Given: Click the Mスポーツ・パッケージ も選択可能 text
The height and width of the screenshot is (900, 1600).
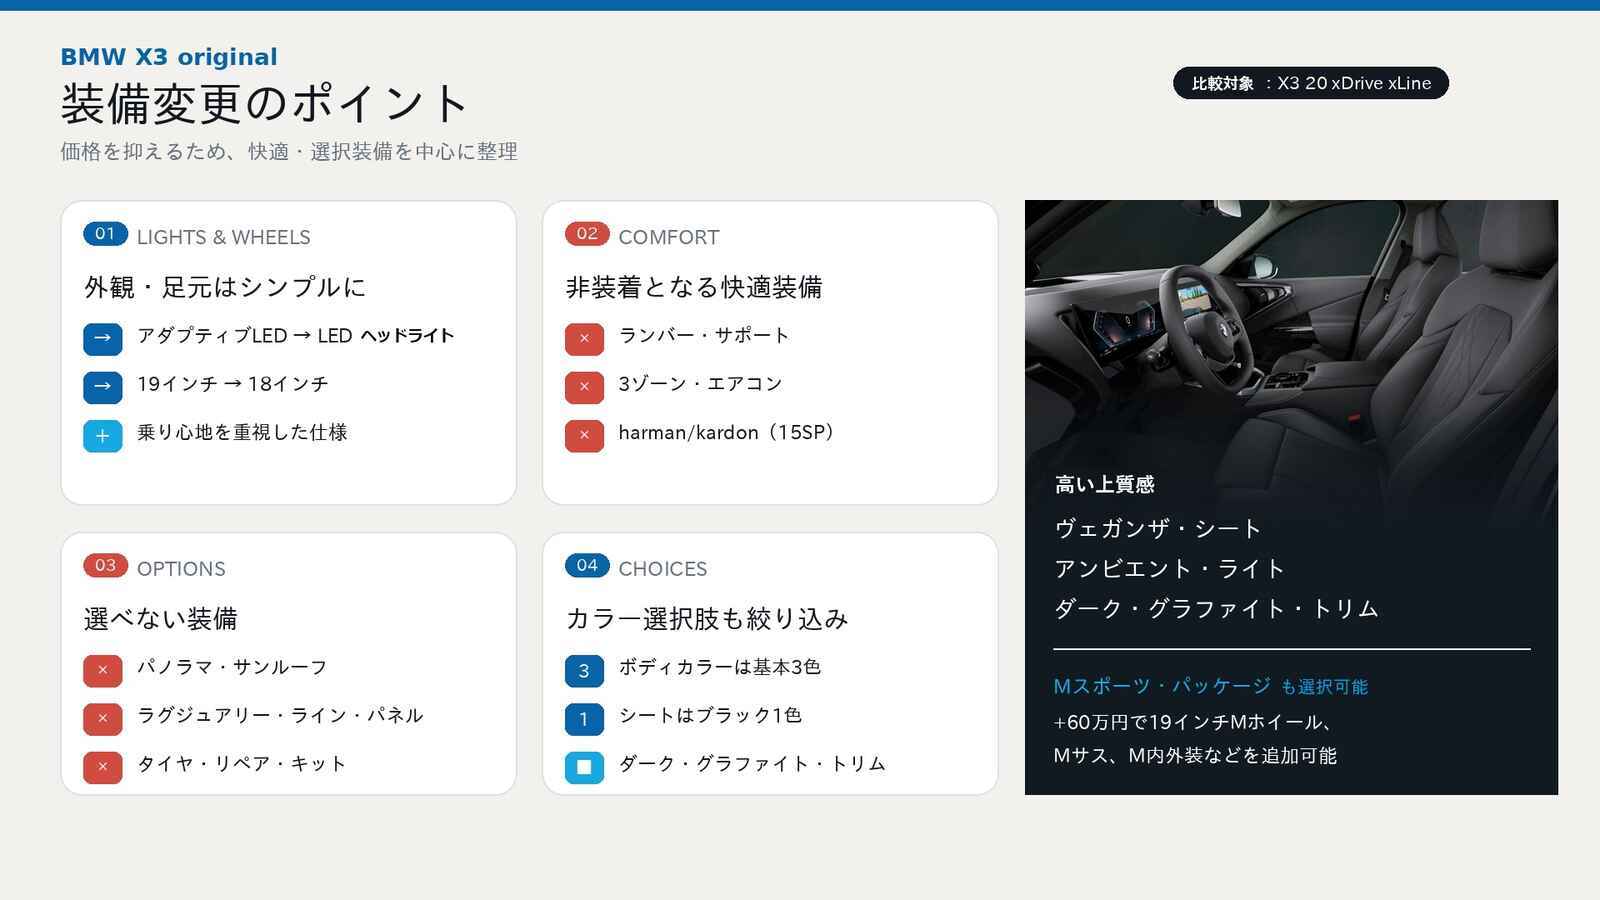Looking at the screenshot, I should [x=1210, y=686].
